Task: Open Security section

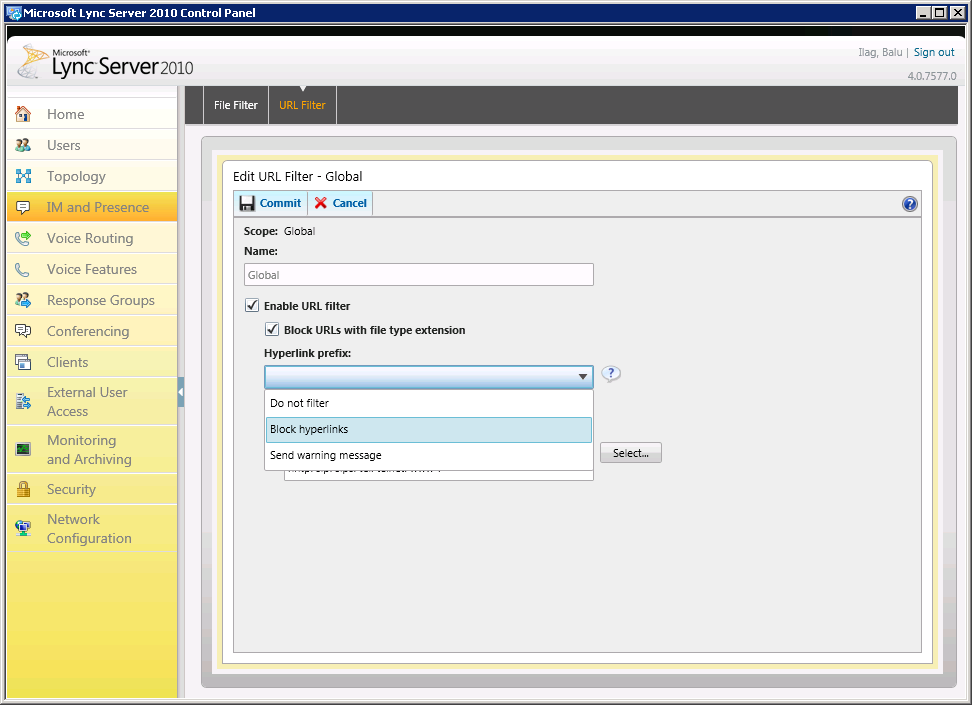Action: 92,489
